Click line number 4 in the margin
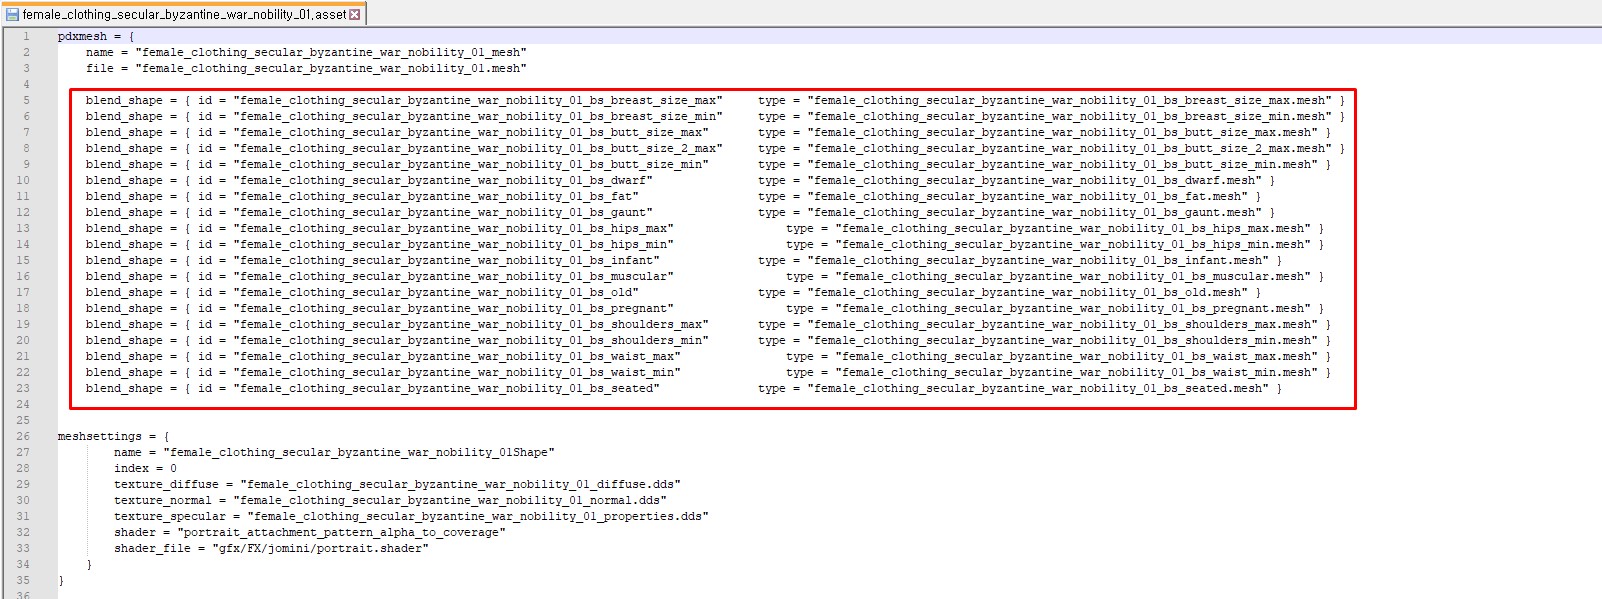 [x=26, y=84]
